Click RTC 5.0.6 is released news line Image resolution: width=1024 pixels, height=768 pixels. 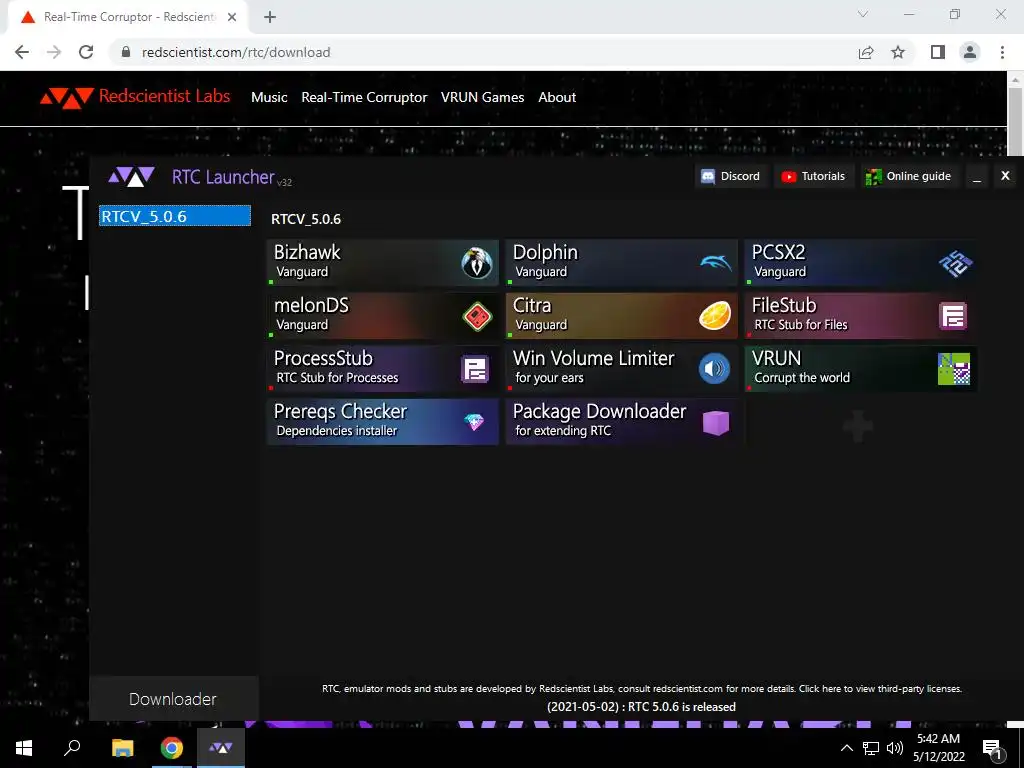tap(641, 707)
